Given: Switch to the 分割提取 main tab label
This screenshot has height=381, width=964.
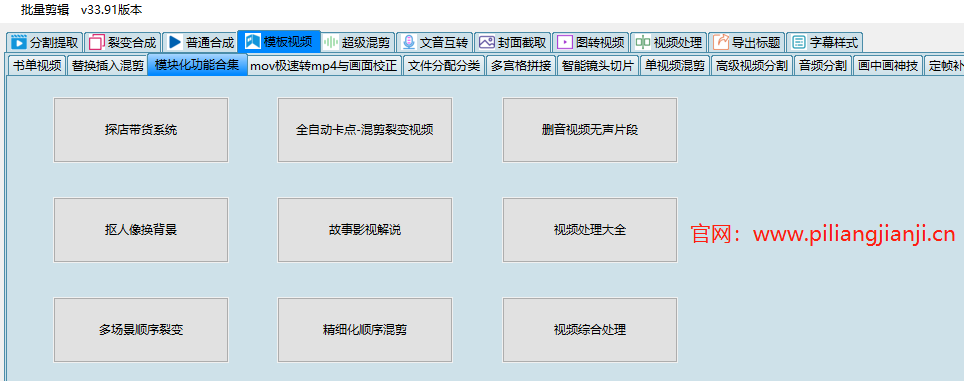Looking at the screenshot, I should (54, 42).
